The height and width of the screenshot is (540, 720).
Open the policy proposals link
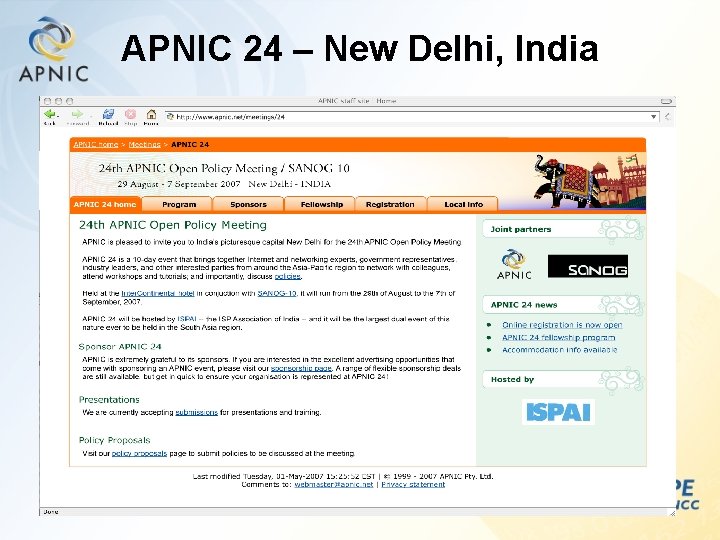(139, 453)
